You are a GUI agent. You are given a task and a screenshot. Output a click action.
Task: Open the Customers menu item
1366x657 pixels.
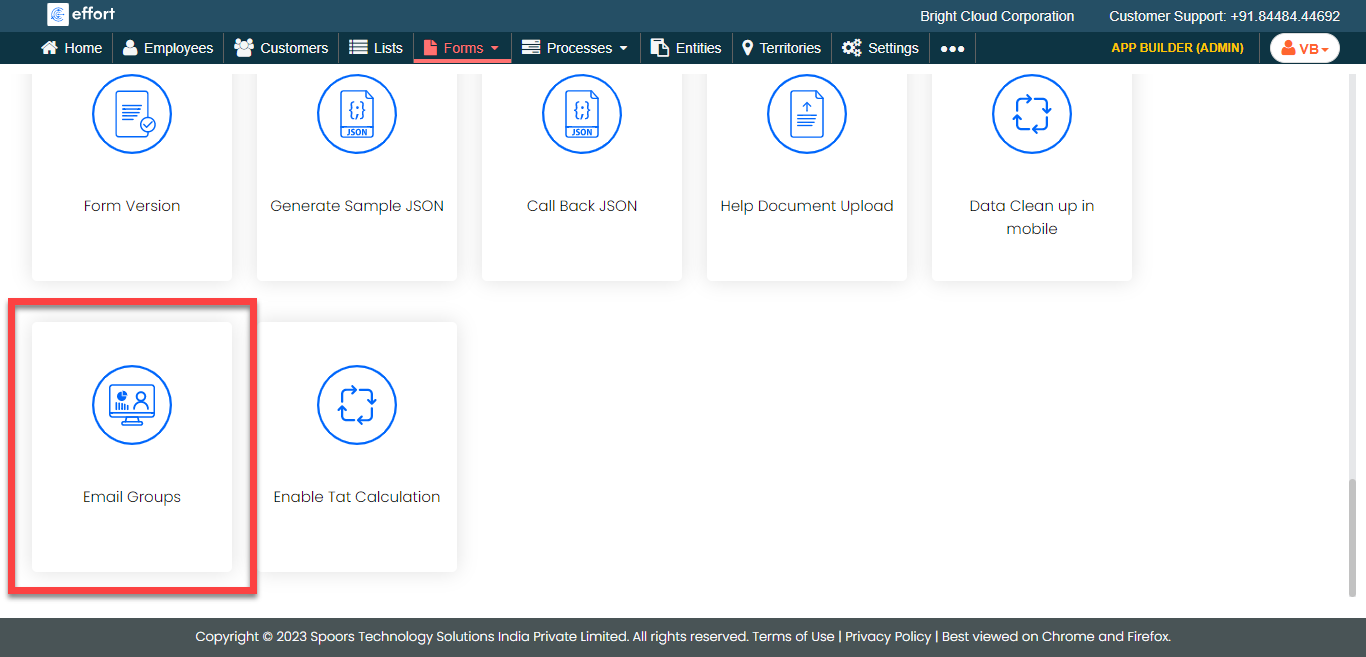coord(281,48)
